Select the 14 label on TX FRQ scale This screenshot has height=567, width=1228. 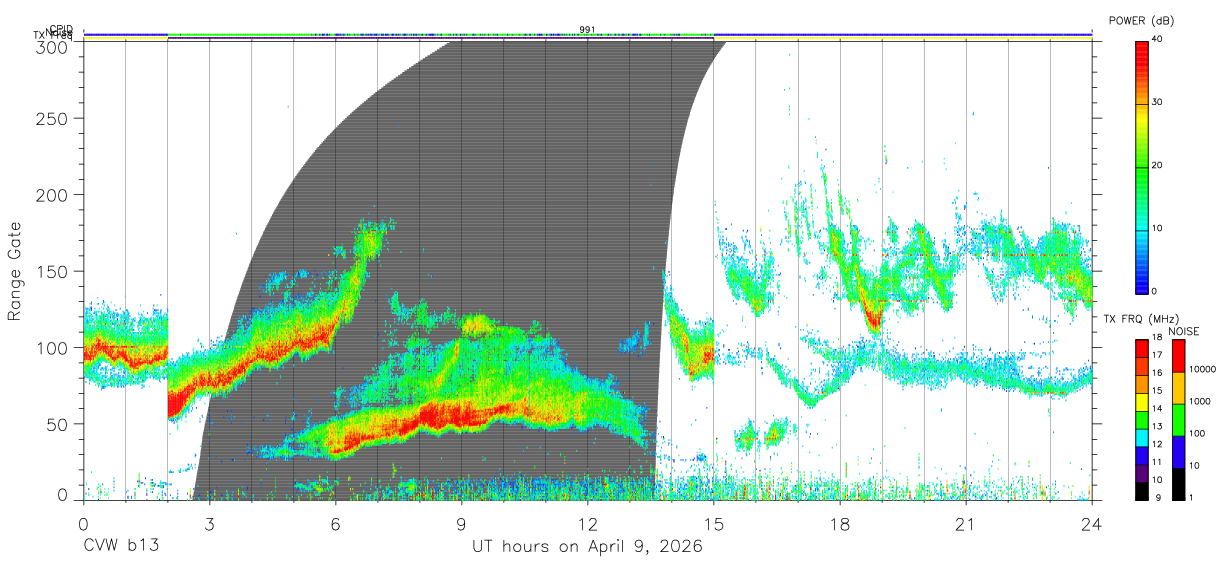coord(1156,409)
